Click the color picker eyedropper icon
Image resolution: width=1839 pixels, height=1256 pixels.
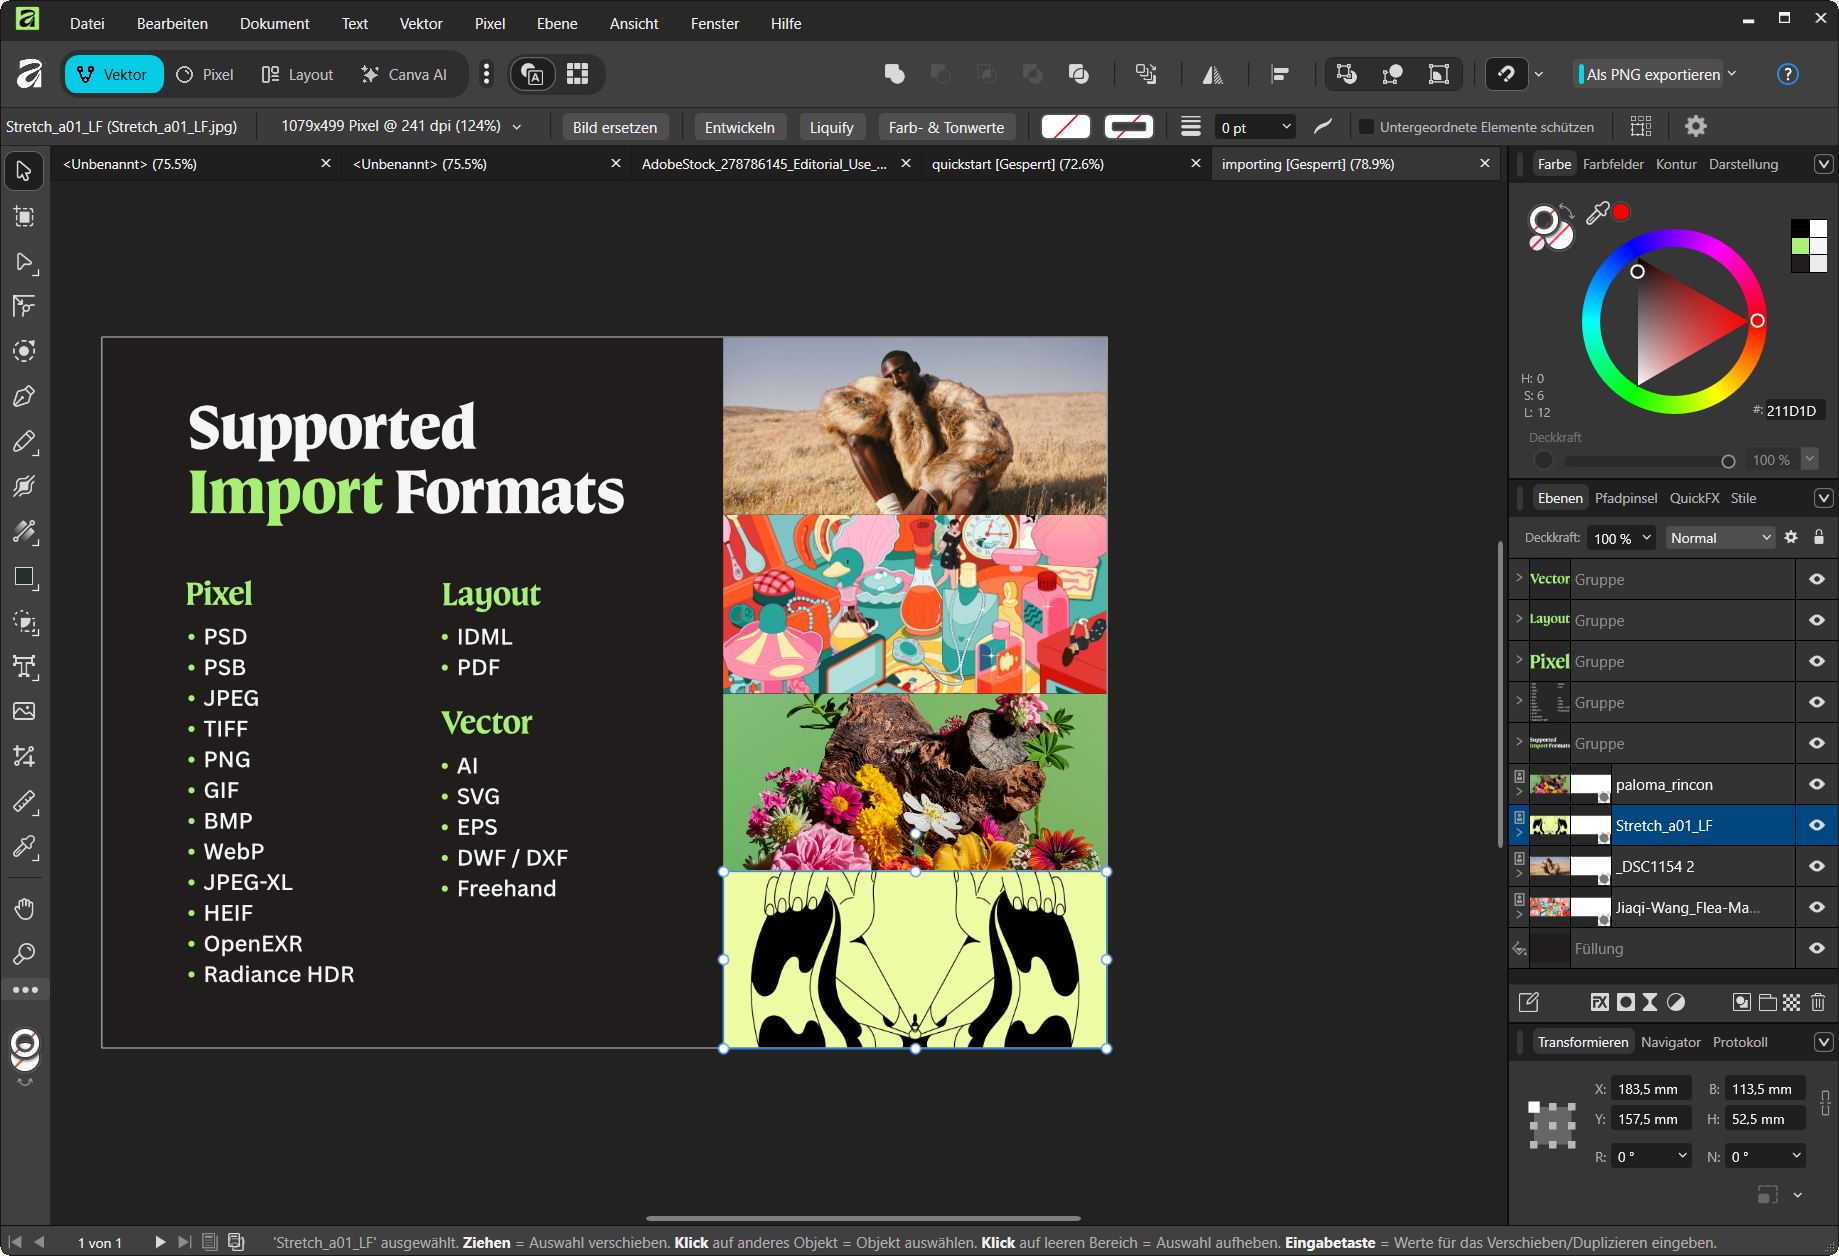(x=1597, y=212)
